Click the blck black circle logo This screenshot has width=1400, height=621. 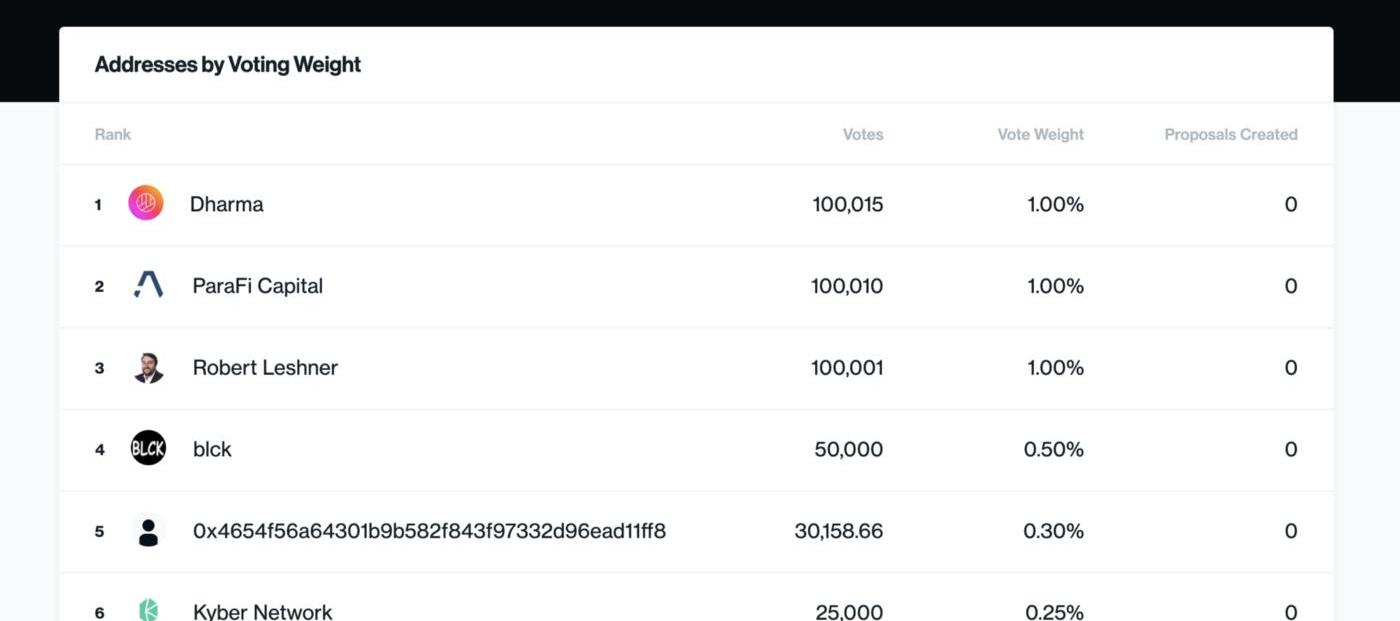(148, 449)
